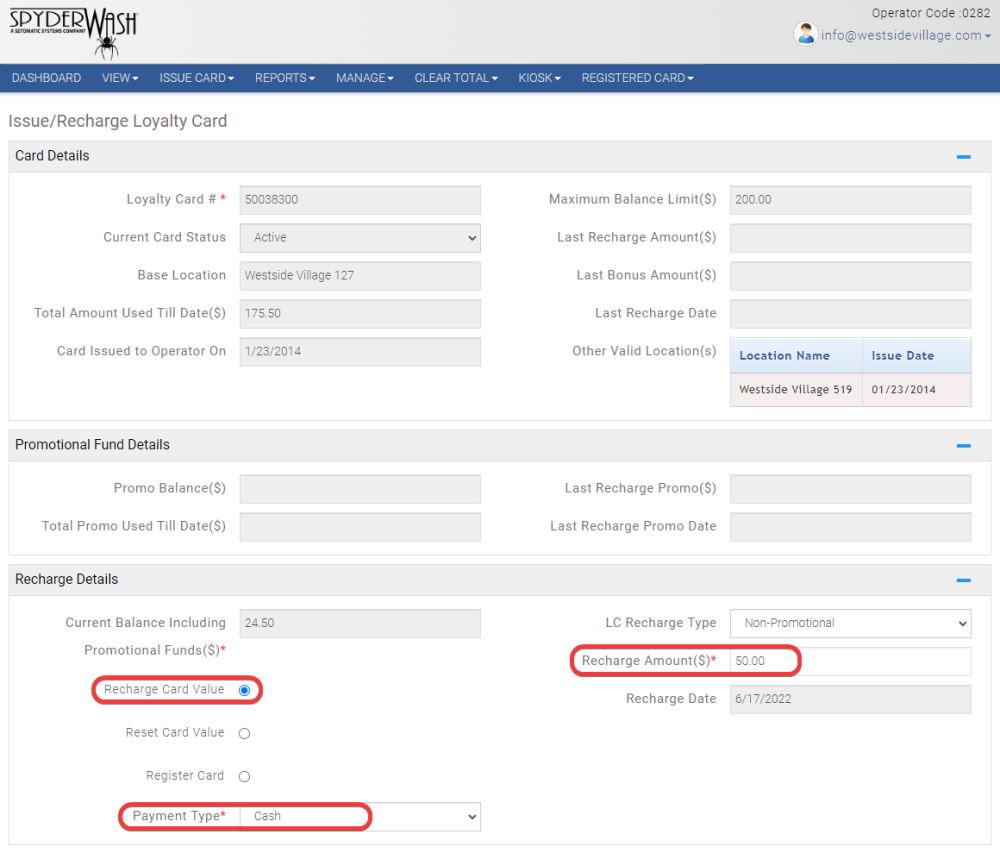Click the Issue Date column header
Image resolution: width=1000 pixels, height=853 pixels.
[916, 356]
